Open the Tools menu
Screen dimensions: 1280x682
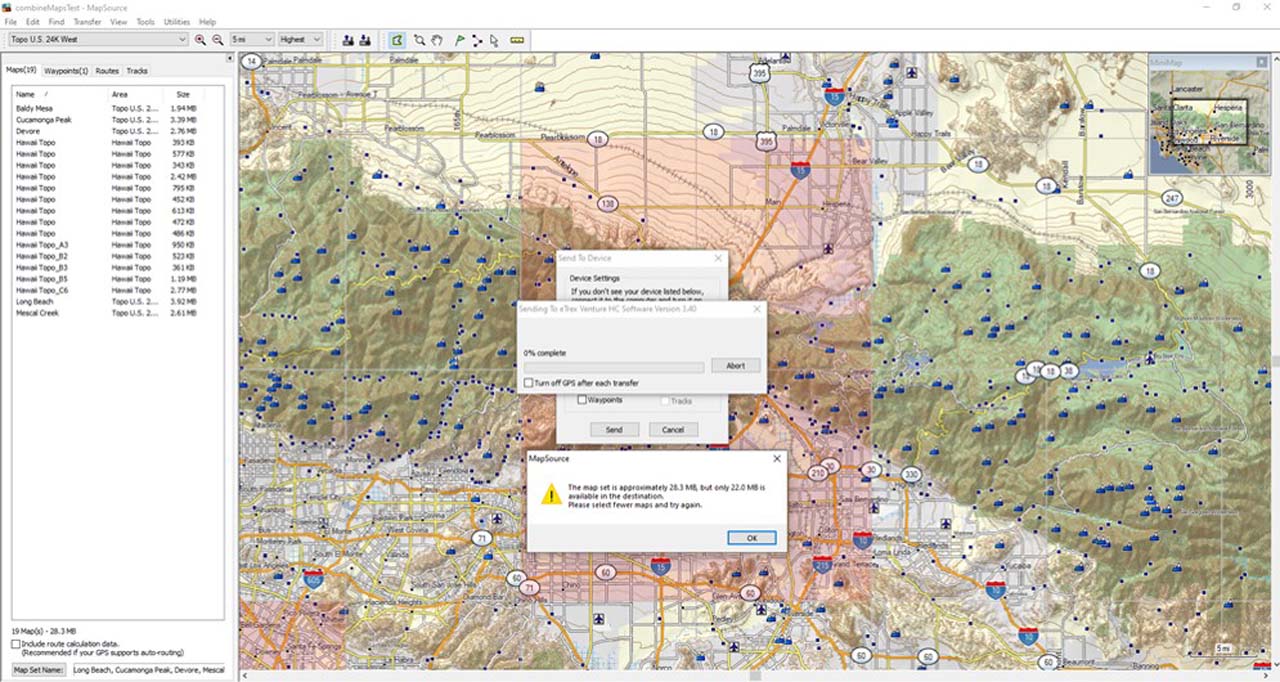click(145, 22)
